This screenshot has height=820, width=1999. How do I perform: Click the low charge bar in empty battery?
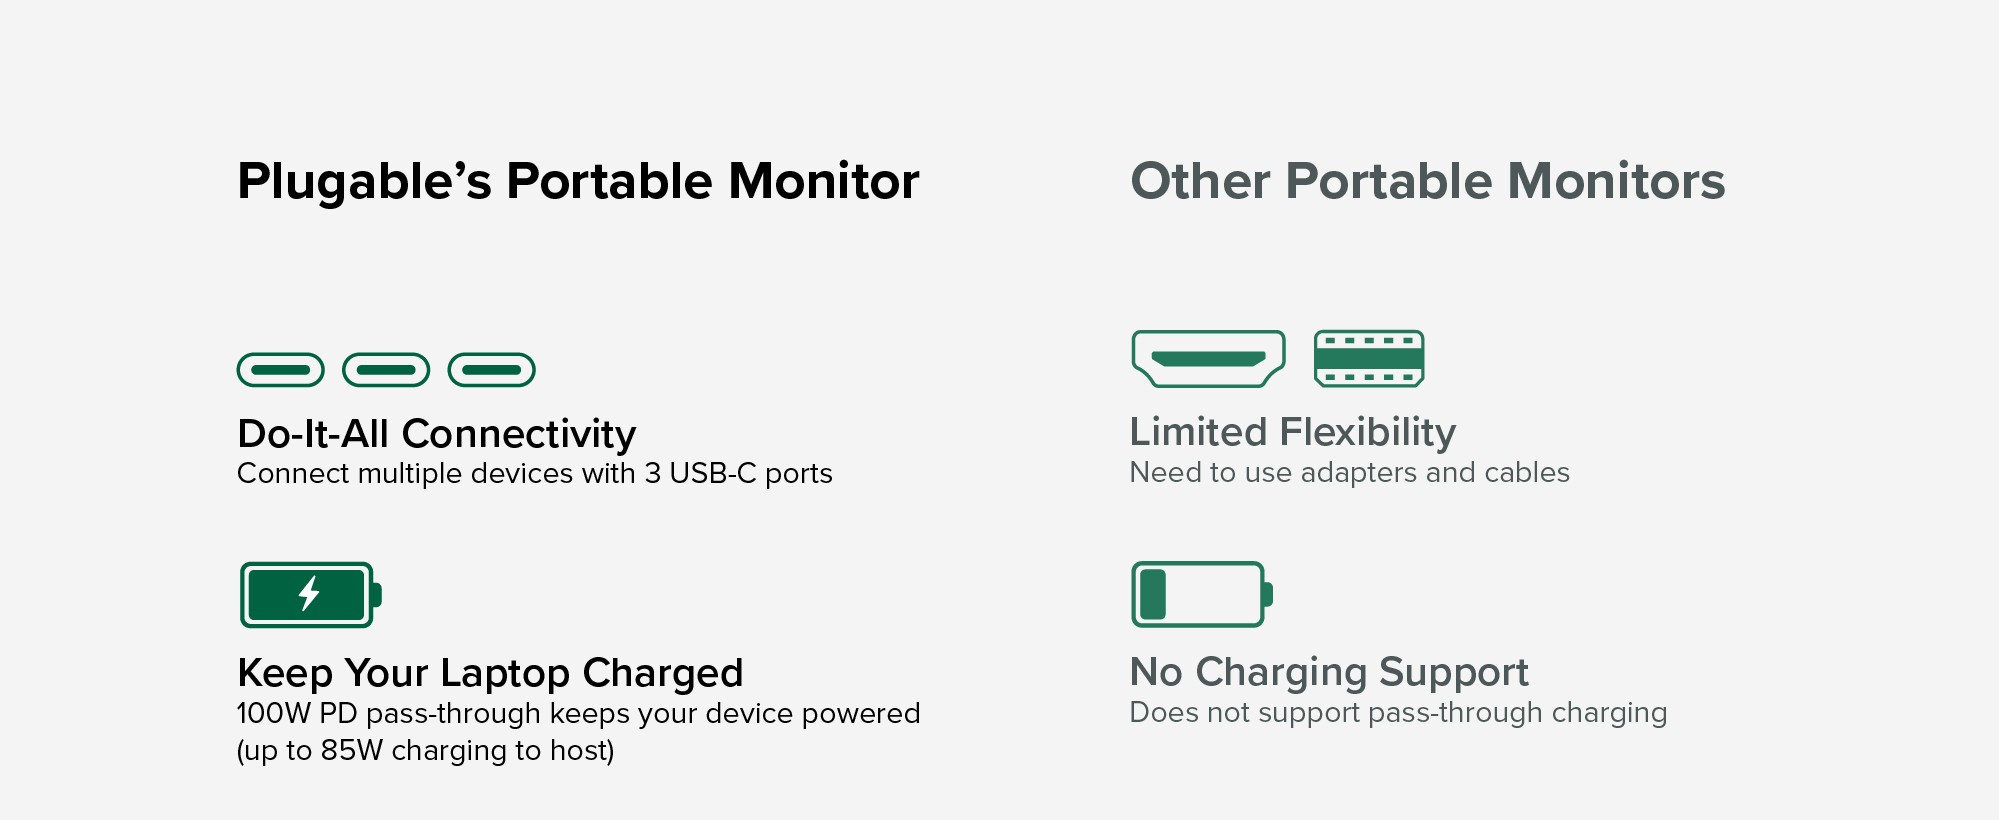pos(1153,594)
